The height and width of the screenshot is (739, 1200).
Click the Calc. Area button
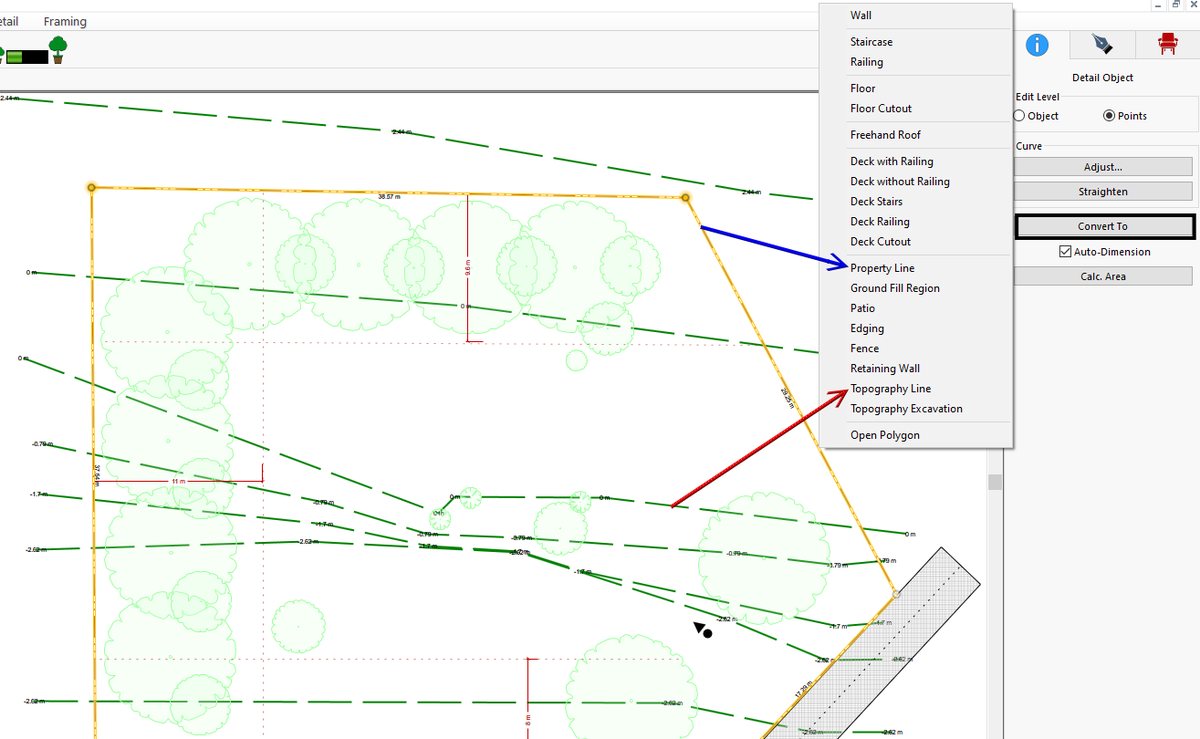1103,276
